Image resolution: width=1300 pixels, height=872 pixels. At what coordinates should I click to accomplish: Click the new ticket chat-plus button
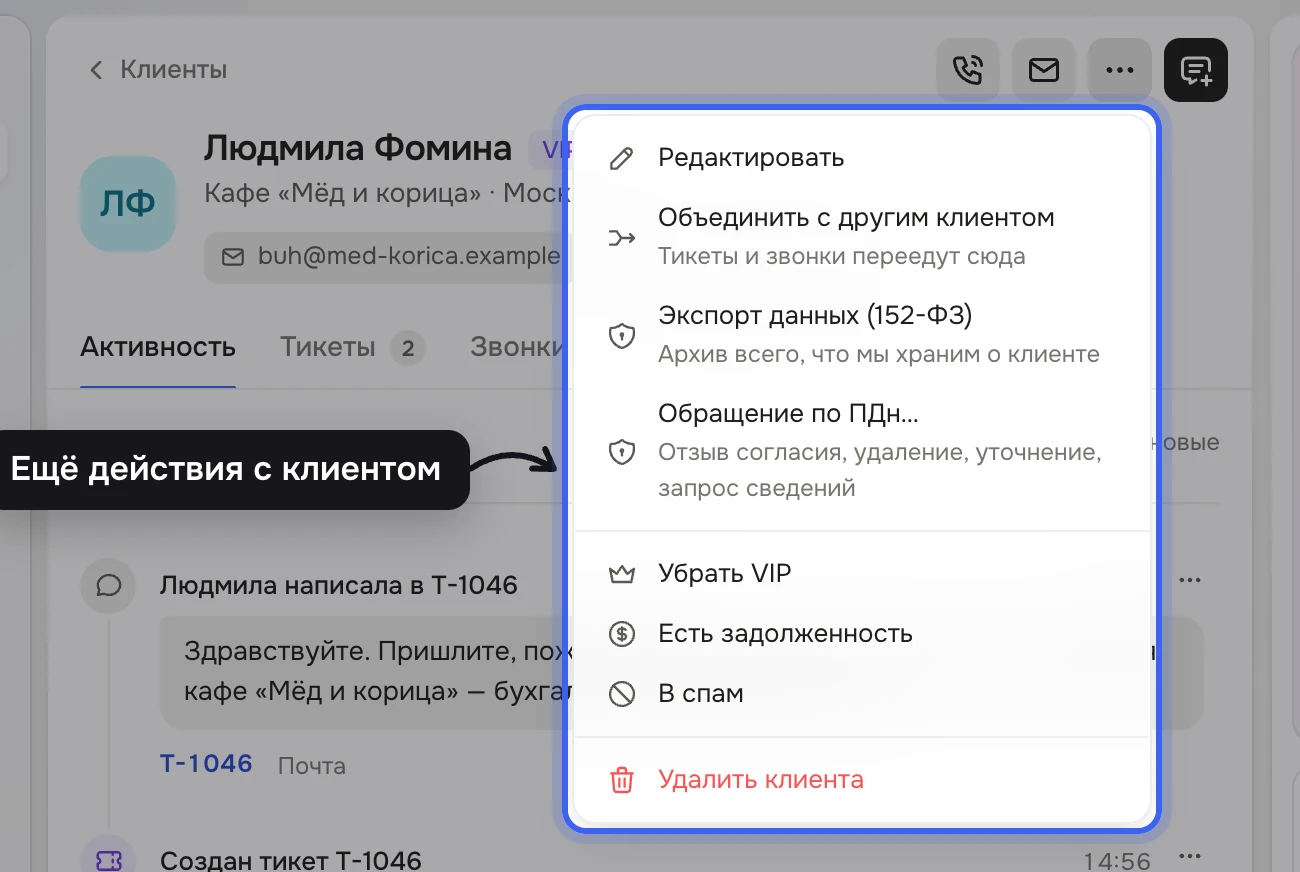pyautogui.click(x=1196, y=70)
